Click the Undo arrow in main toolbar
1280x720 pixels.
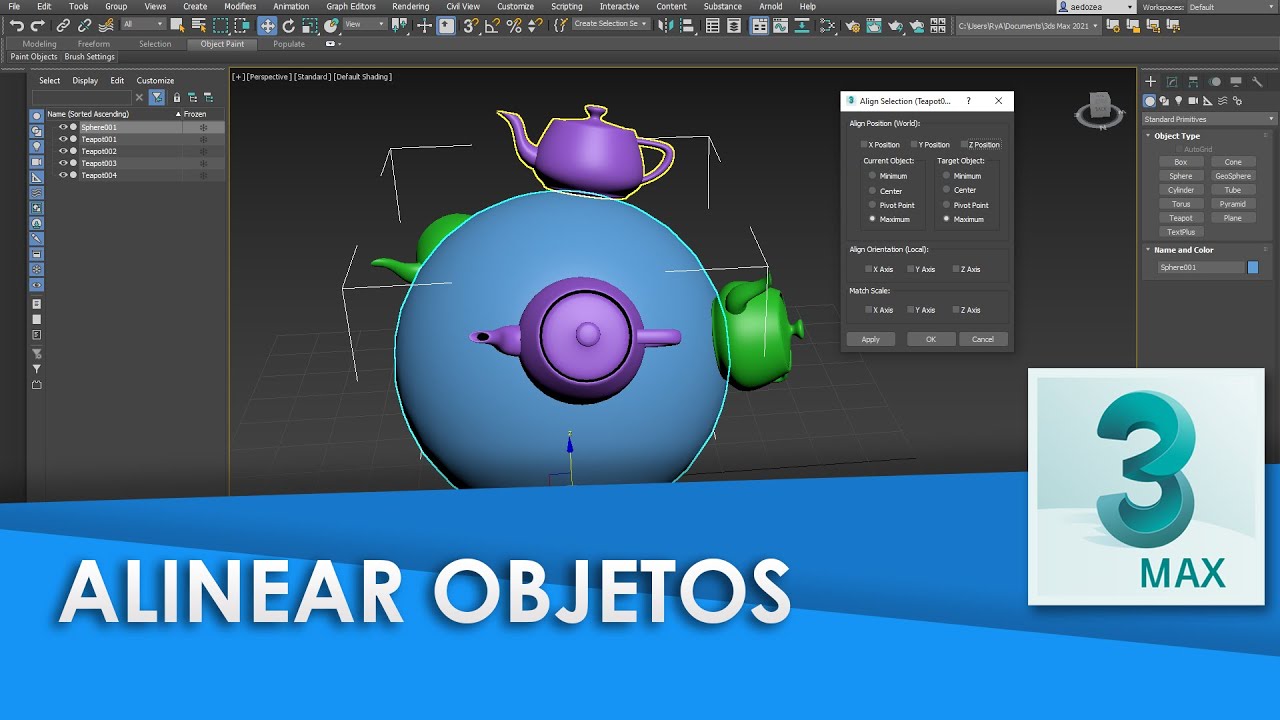click(x=17, y=25)
